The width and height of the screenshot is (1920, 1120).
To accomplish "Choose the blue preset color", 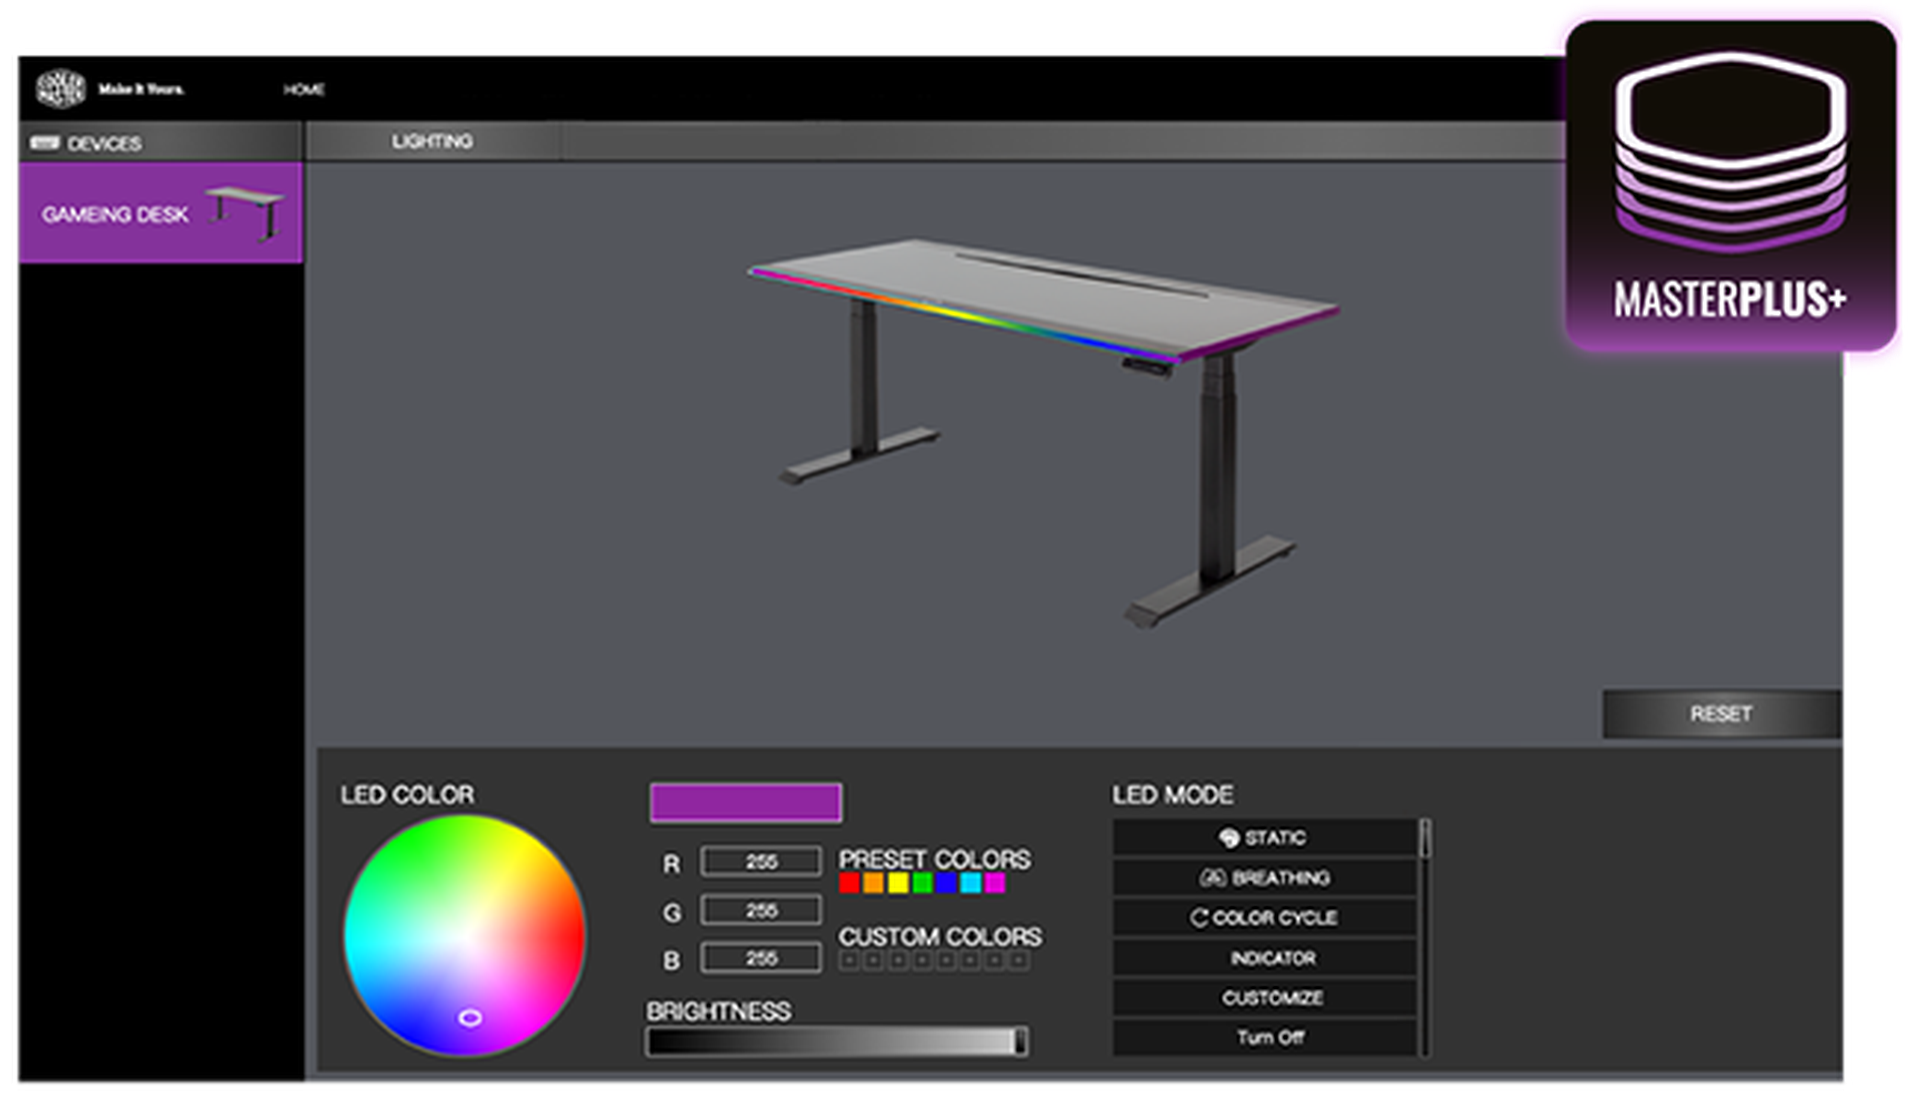I will (x=946, y=883).
